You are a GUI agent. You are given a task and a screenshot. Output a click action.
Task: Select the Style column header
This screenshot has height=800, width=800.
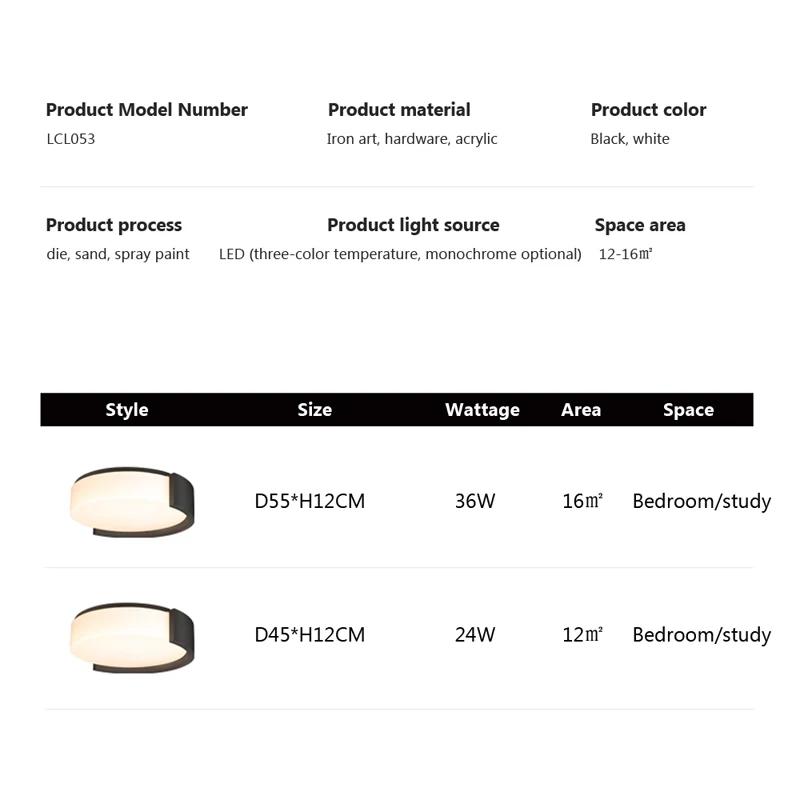coord(127,410)
